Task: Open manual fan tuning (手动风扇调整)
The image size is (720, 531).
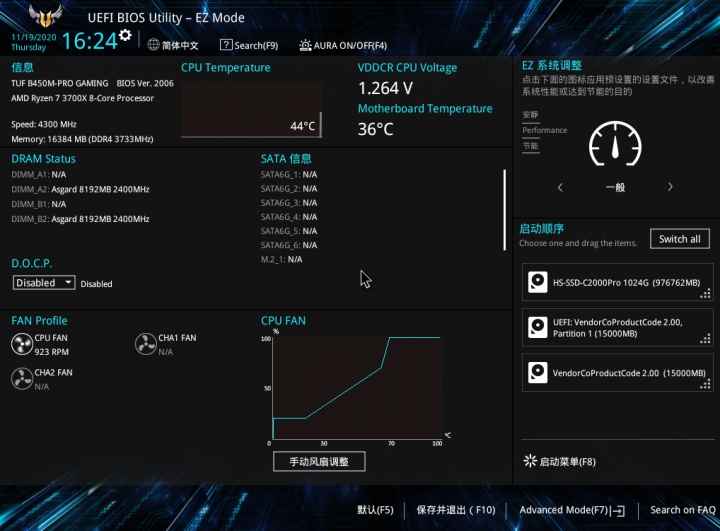Action: click(319, 461)
